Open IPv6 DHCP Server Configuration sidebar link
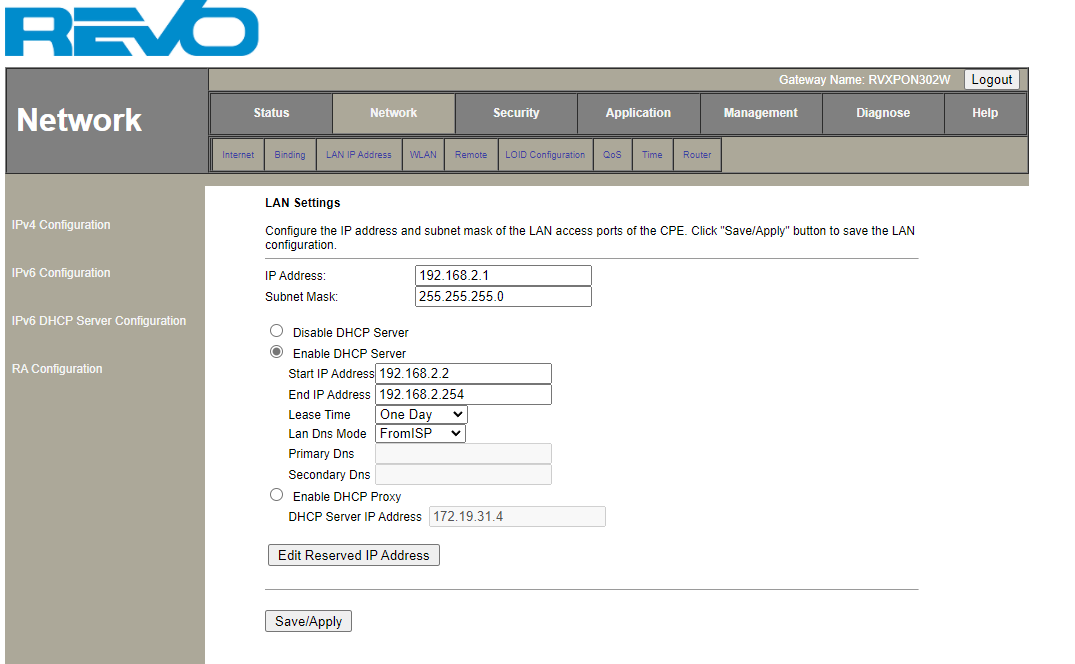 pyautogui.click(x=99, y=321)
